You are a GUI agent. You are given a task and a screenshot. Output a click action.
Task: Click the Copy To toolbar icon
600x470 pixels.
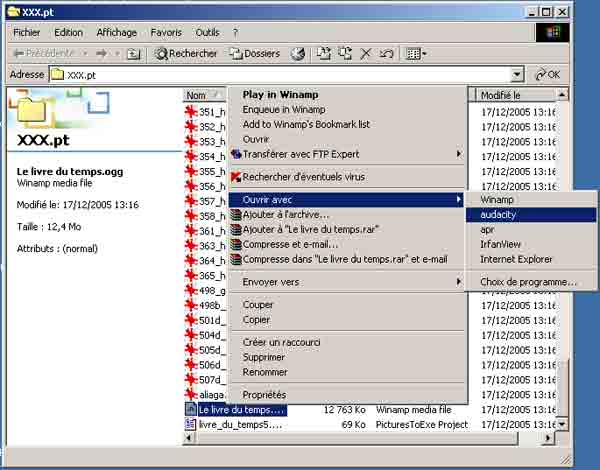(x=345, y=54)
